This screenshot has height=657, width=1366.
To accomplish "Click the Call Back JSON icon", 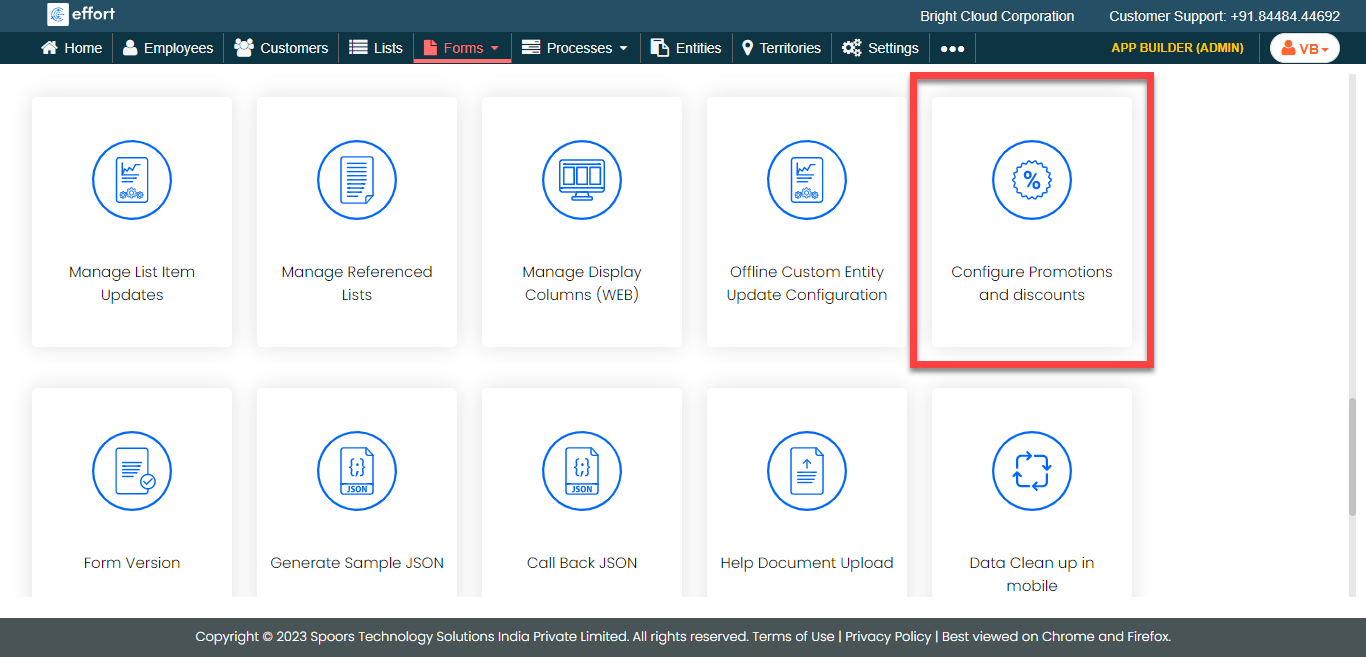I will 582,472.
